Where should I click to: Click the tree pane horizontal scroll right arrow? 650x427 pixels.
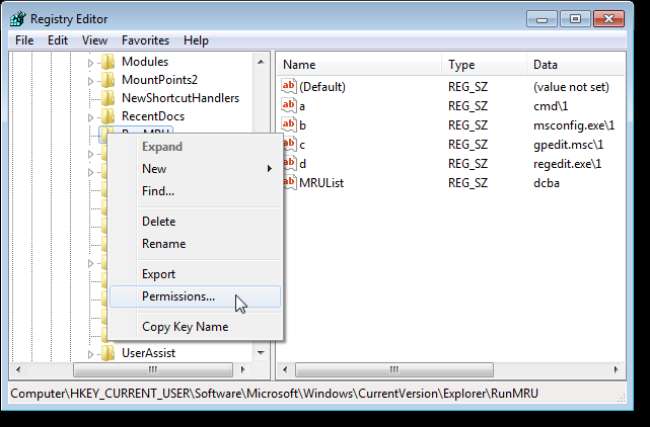243,369
